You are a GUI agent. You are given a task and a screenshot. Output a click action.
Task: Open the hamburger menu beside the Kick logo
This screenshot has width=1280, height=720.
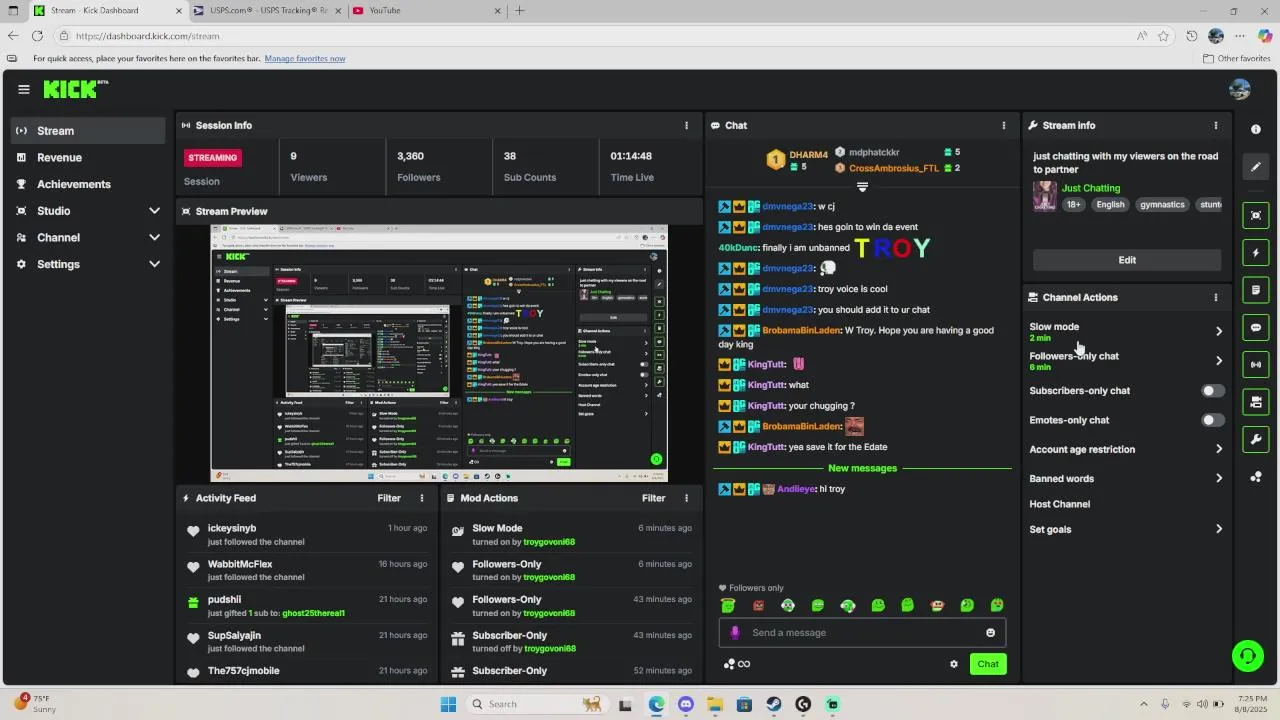pyautogui.click(x=24, y=89)
